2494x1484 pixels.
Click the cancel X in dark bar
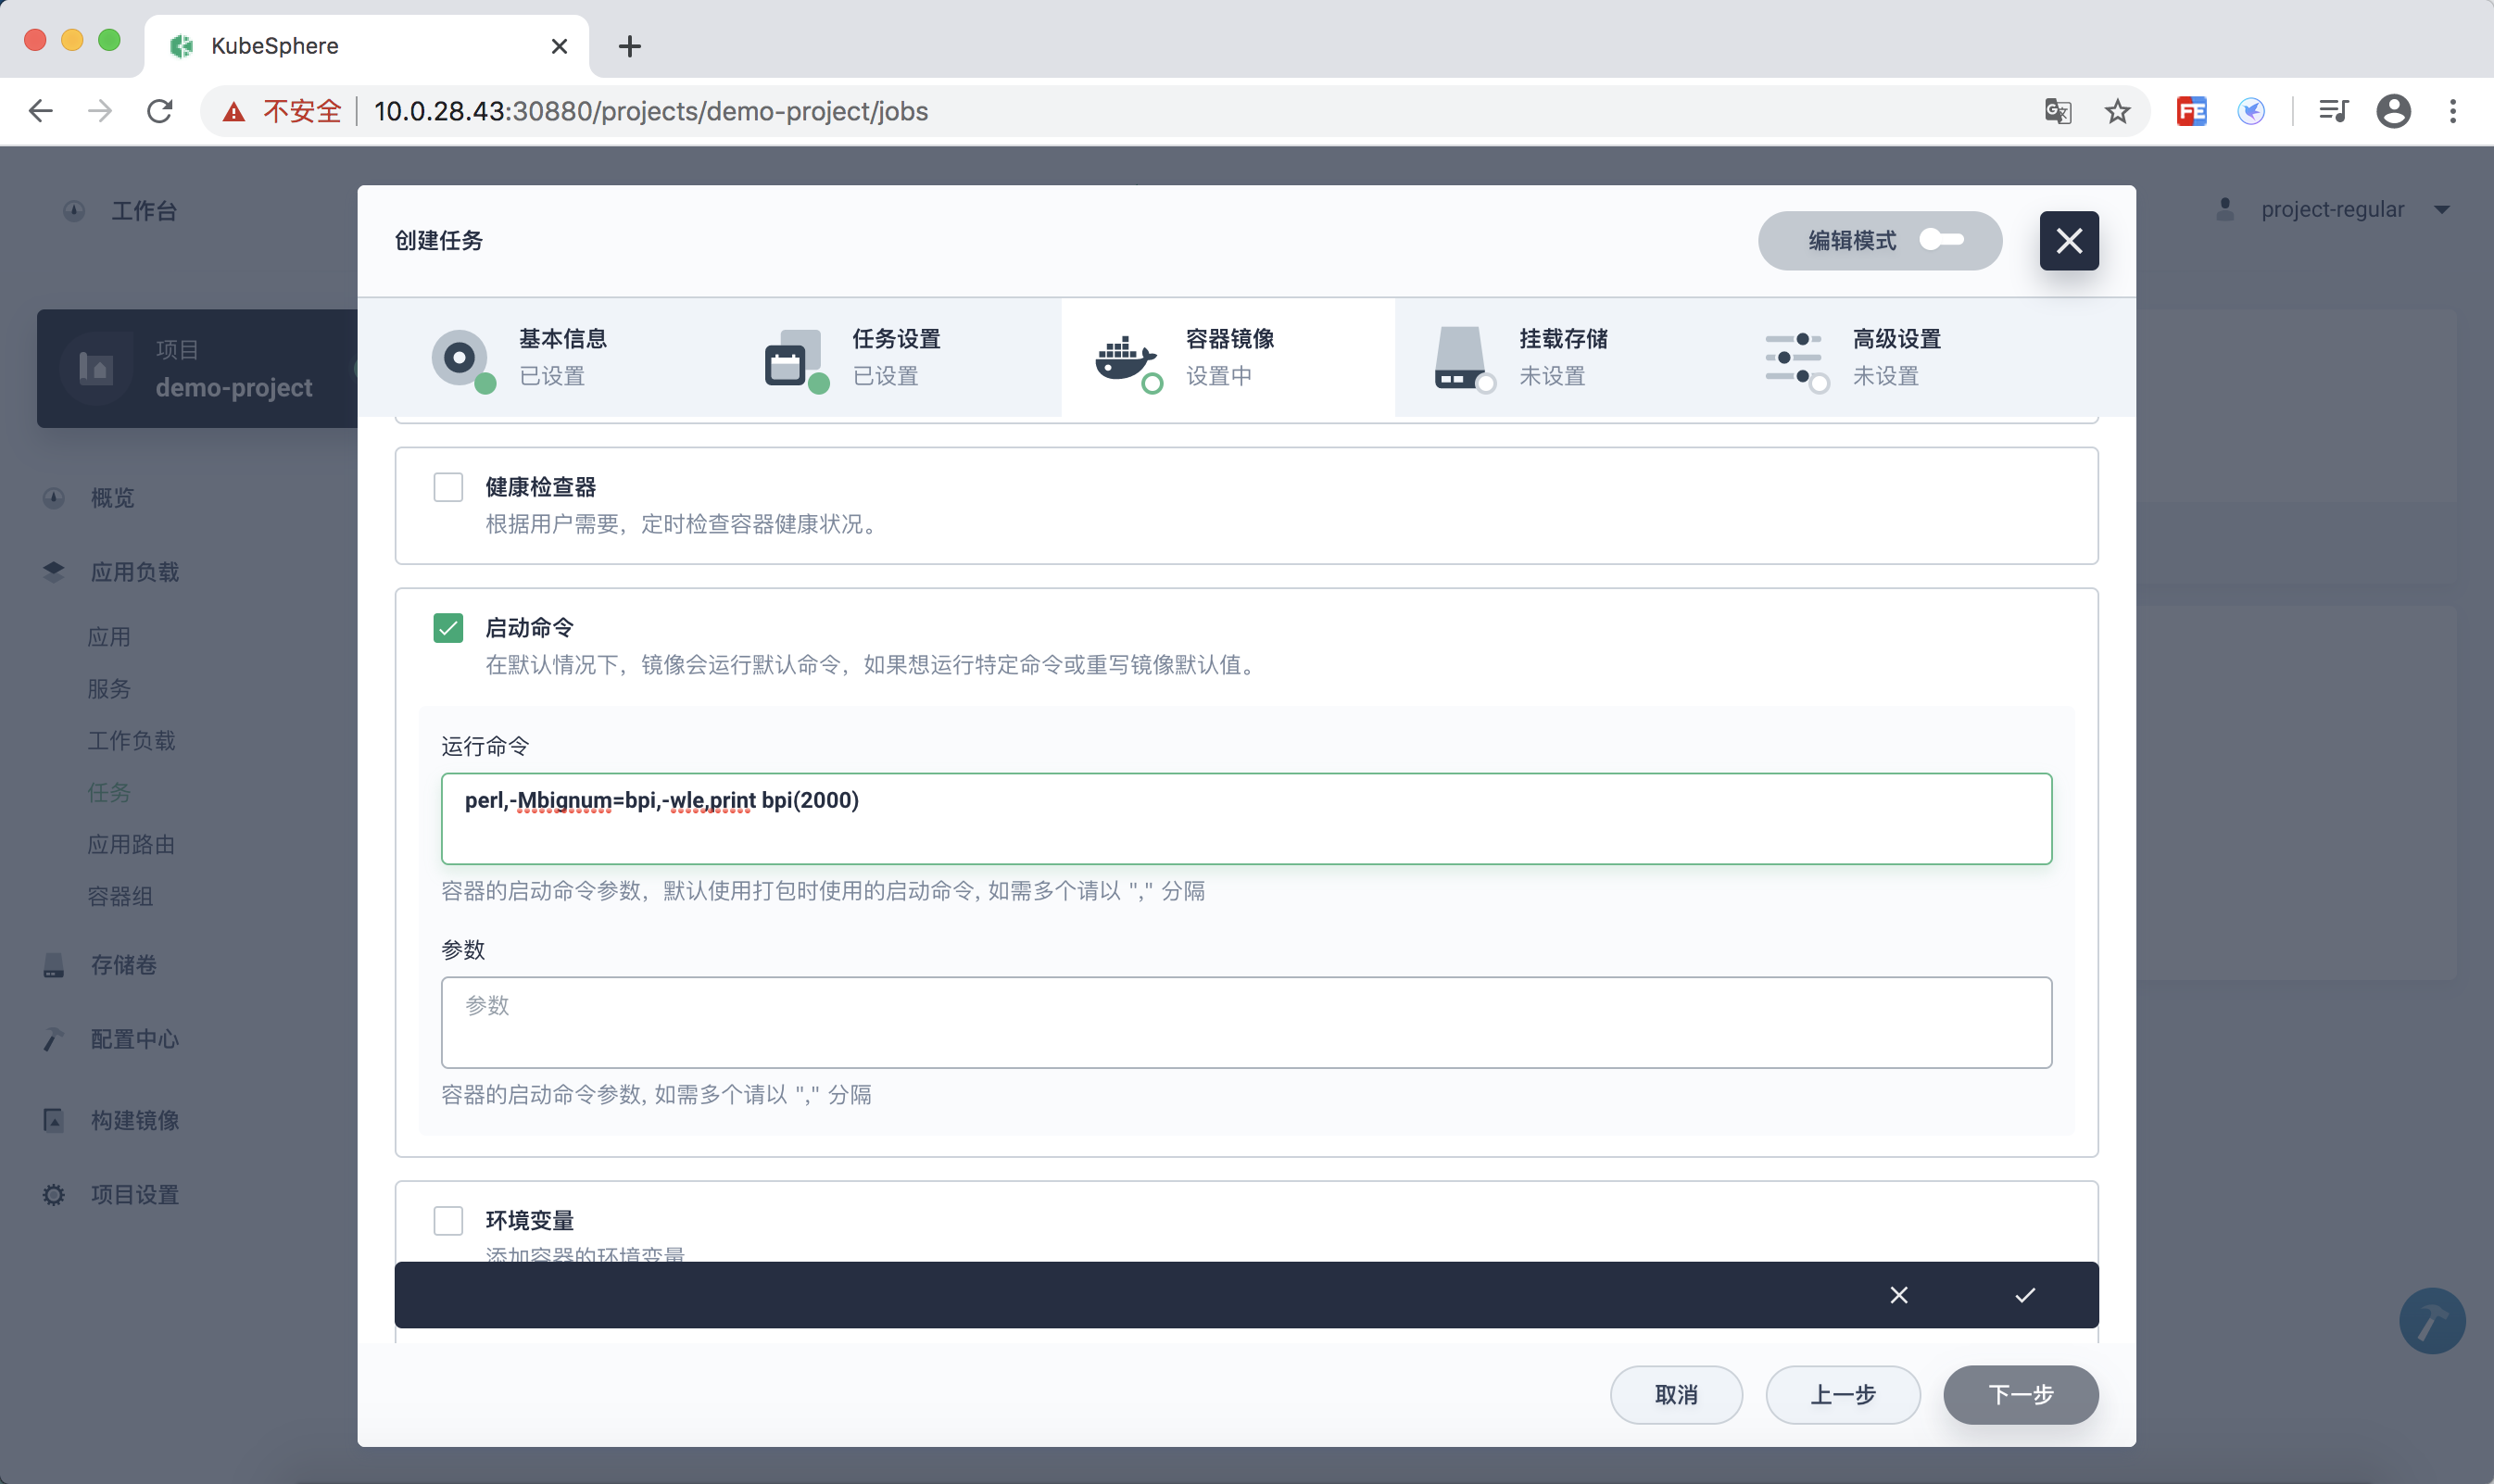point(1898,1295)
